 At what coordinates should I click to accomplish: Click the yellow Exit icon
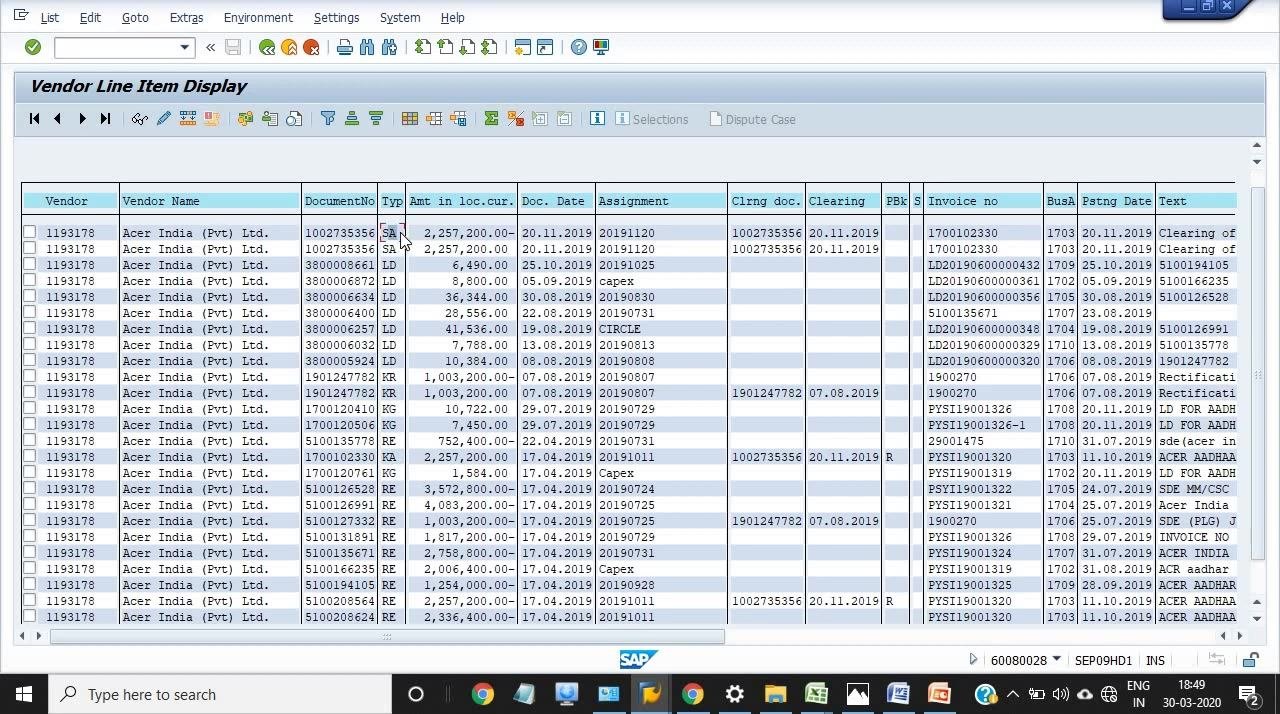289,47
